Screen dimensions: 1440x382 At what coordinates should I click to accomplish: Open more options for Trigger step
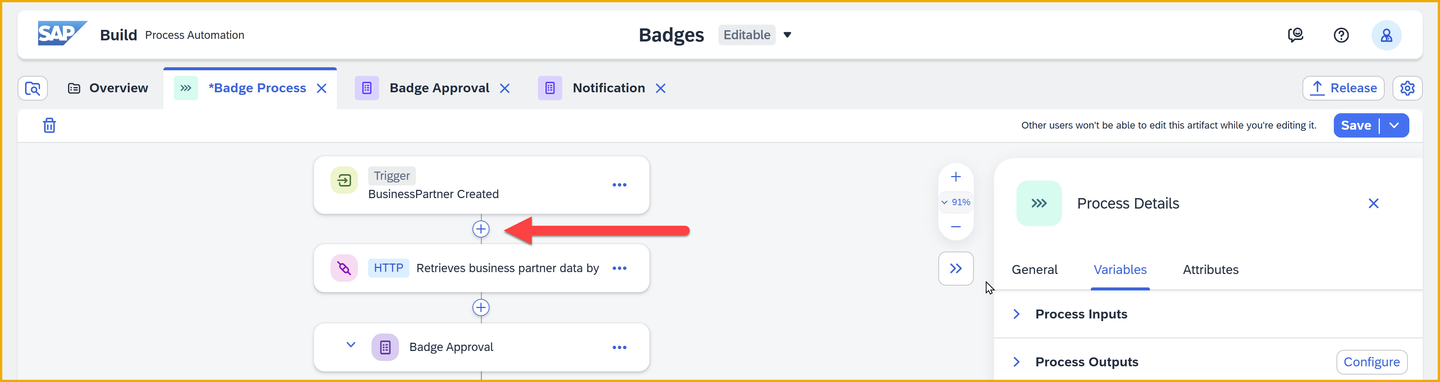(x=619, y=185)
